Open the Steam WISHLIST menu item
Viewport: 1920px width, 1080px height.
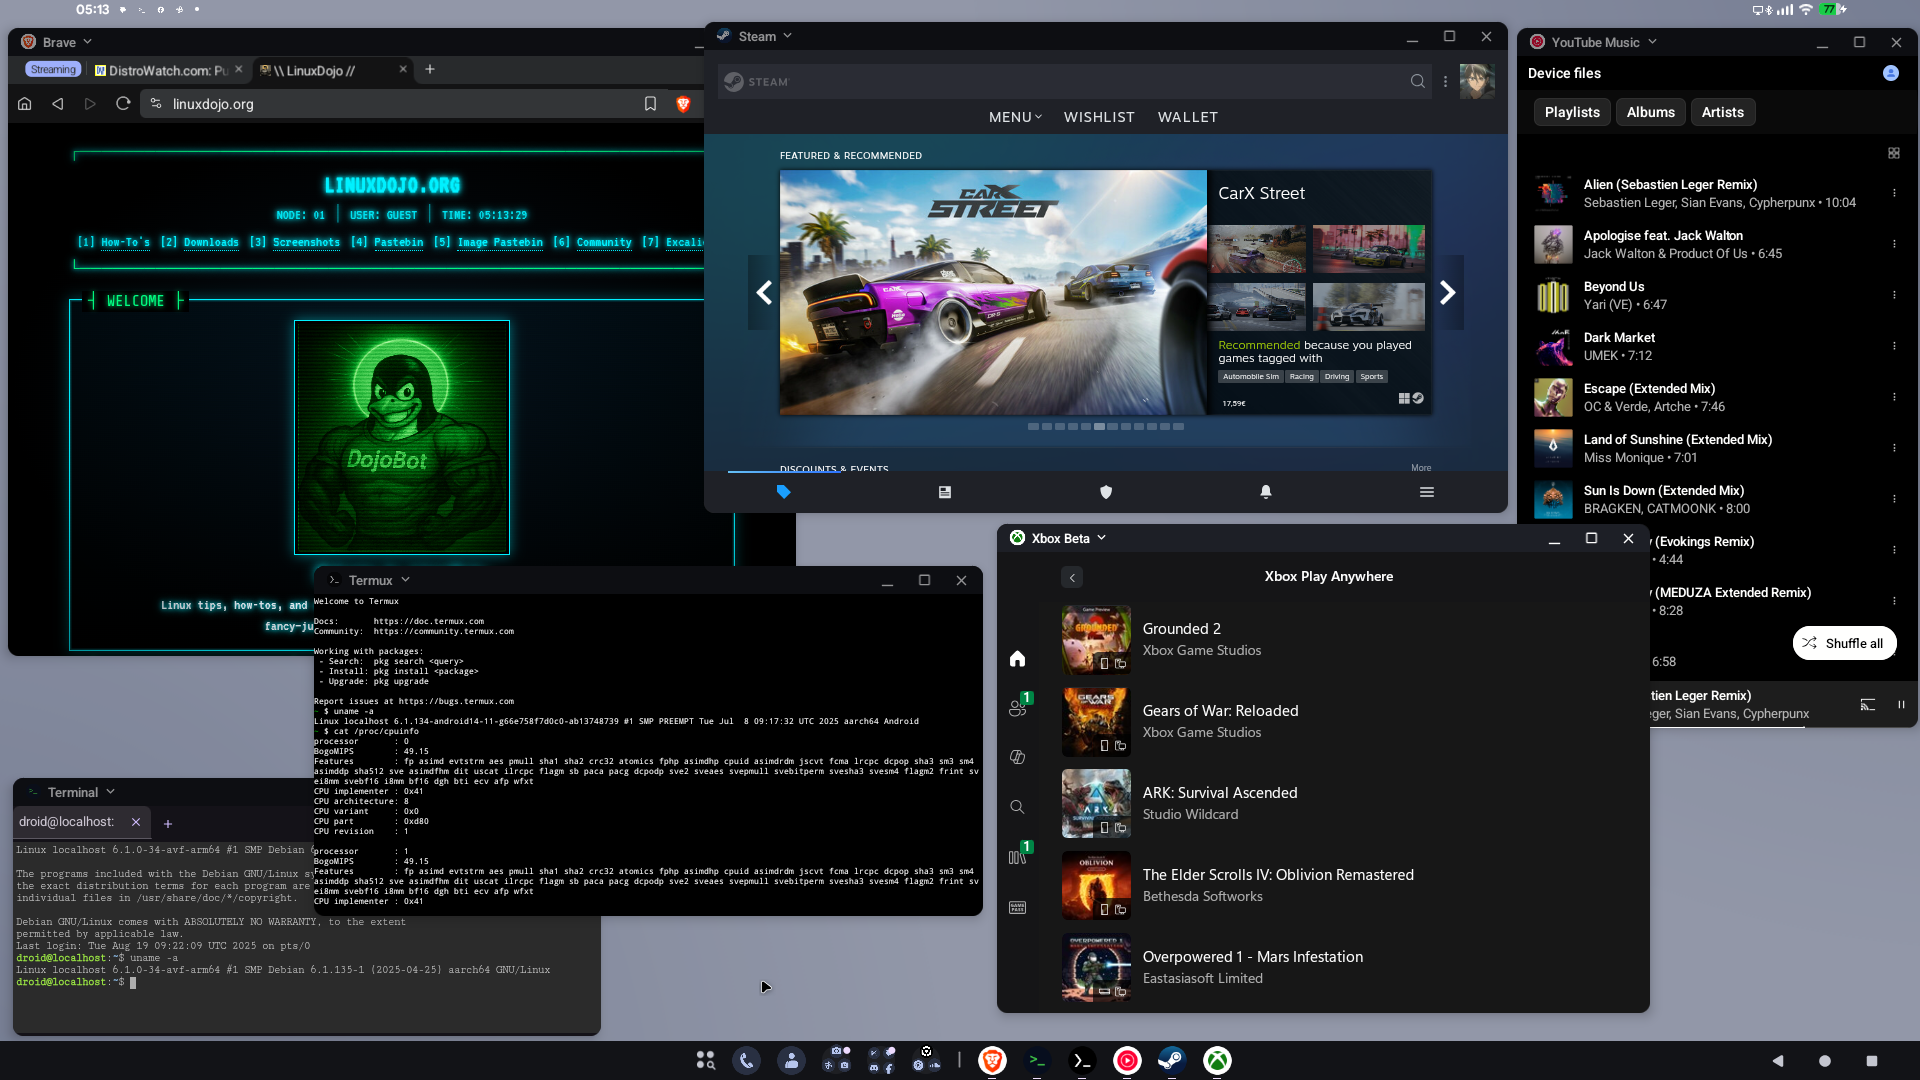[x=1098, y=117]
